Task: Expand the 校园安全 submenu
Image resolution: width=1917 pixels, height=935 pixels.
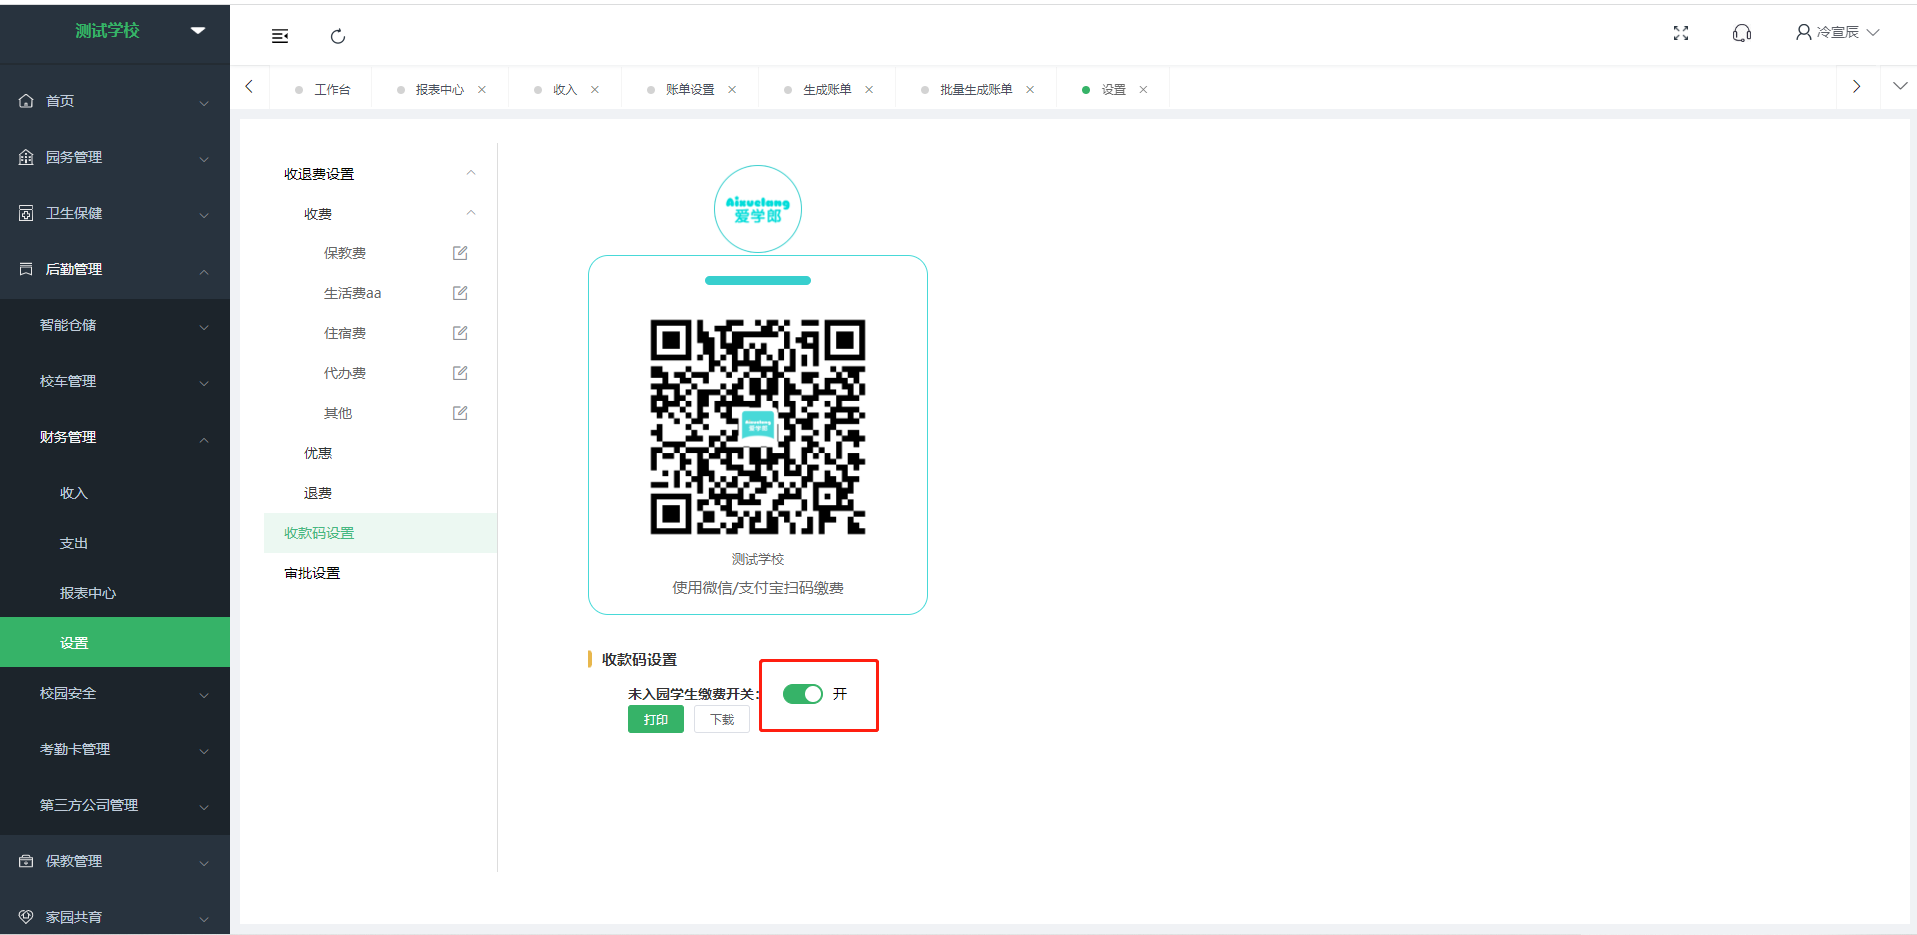Action: click(115, 693)
